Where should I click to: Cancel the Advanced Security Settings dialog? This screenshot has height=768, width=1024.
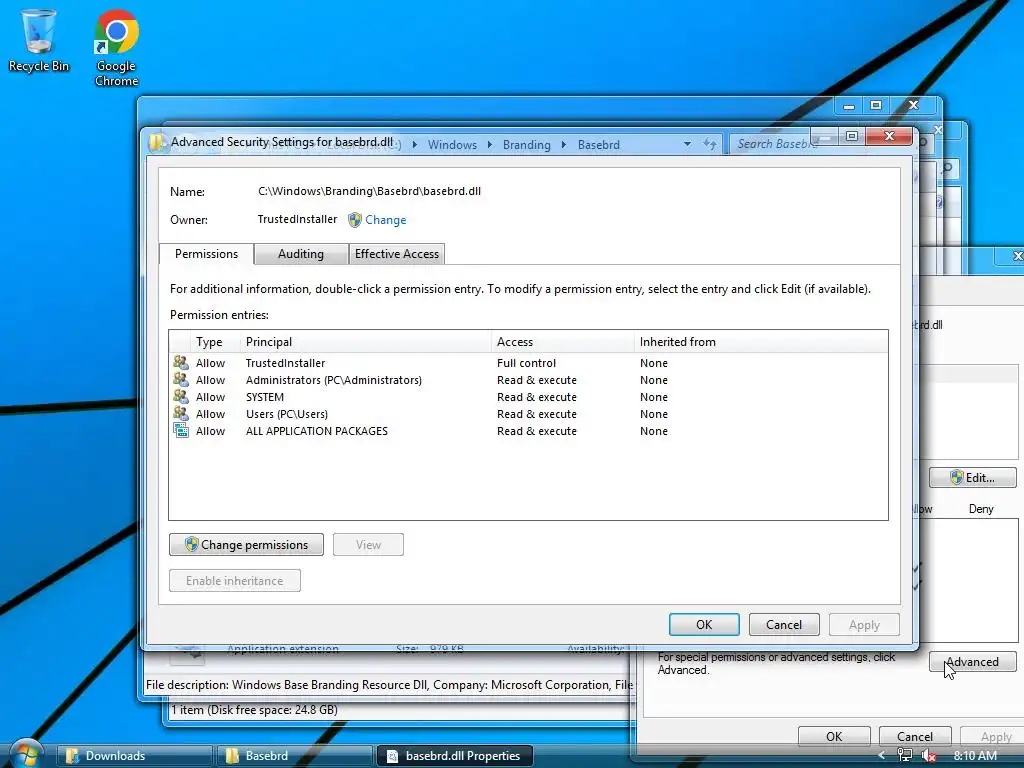pyautogui.click(x=784, y=624)
